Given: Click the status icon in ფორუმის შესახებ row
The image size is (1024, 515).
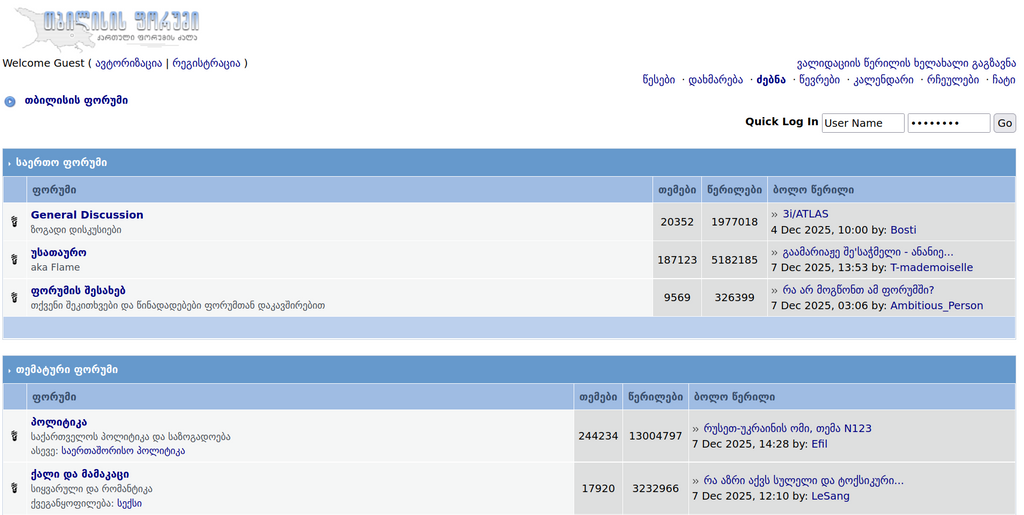Looking at the screenshot, I should pyautogui.click(x=14, y=298).
